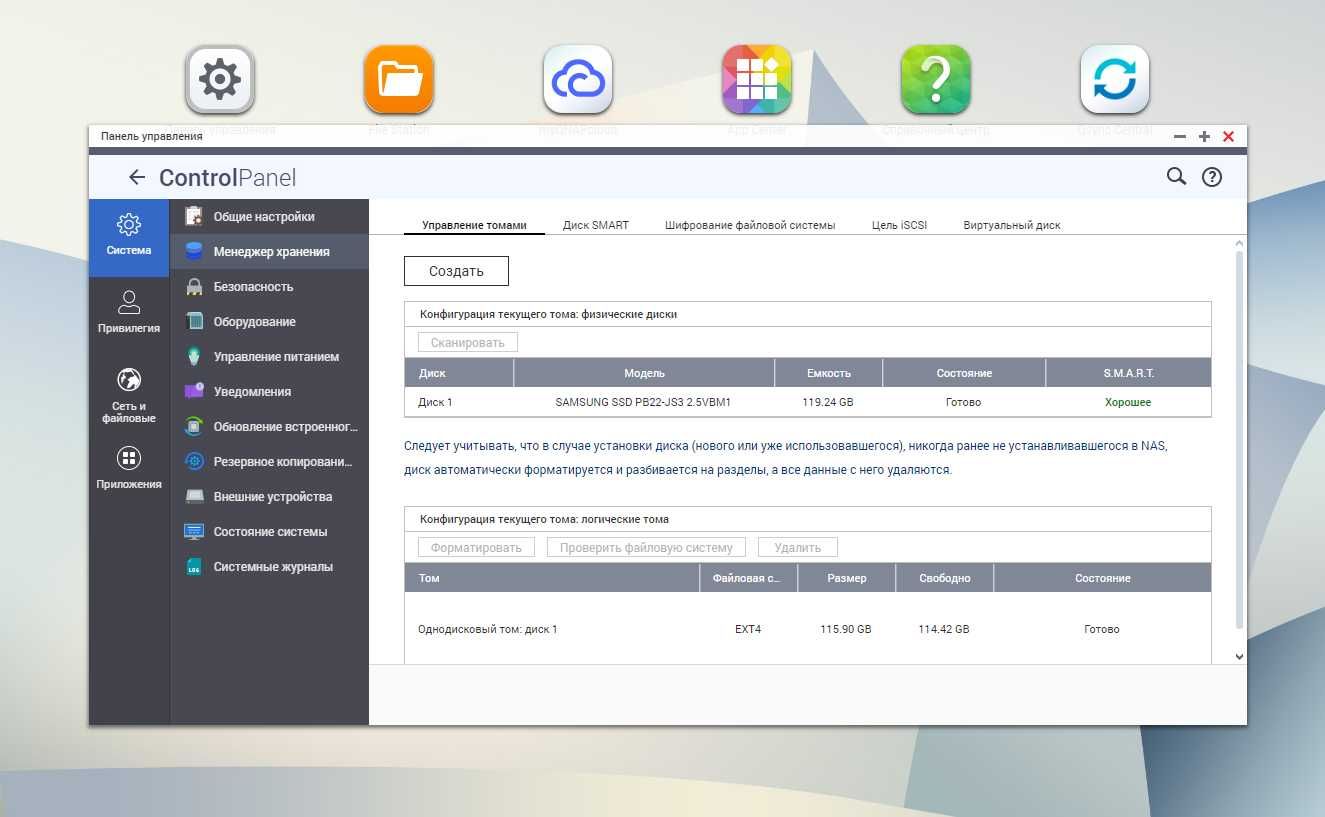
Task: Click the 119.24 GB capacity value
Action: pyautogui.click(x=828, y=402)
